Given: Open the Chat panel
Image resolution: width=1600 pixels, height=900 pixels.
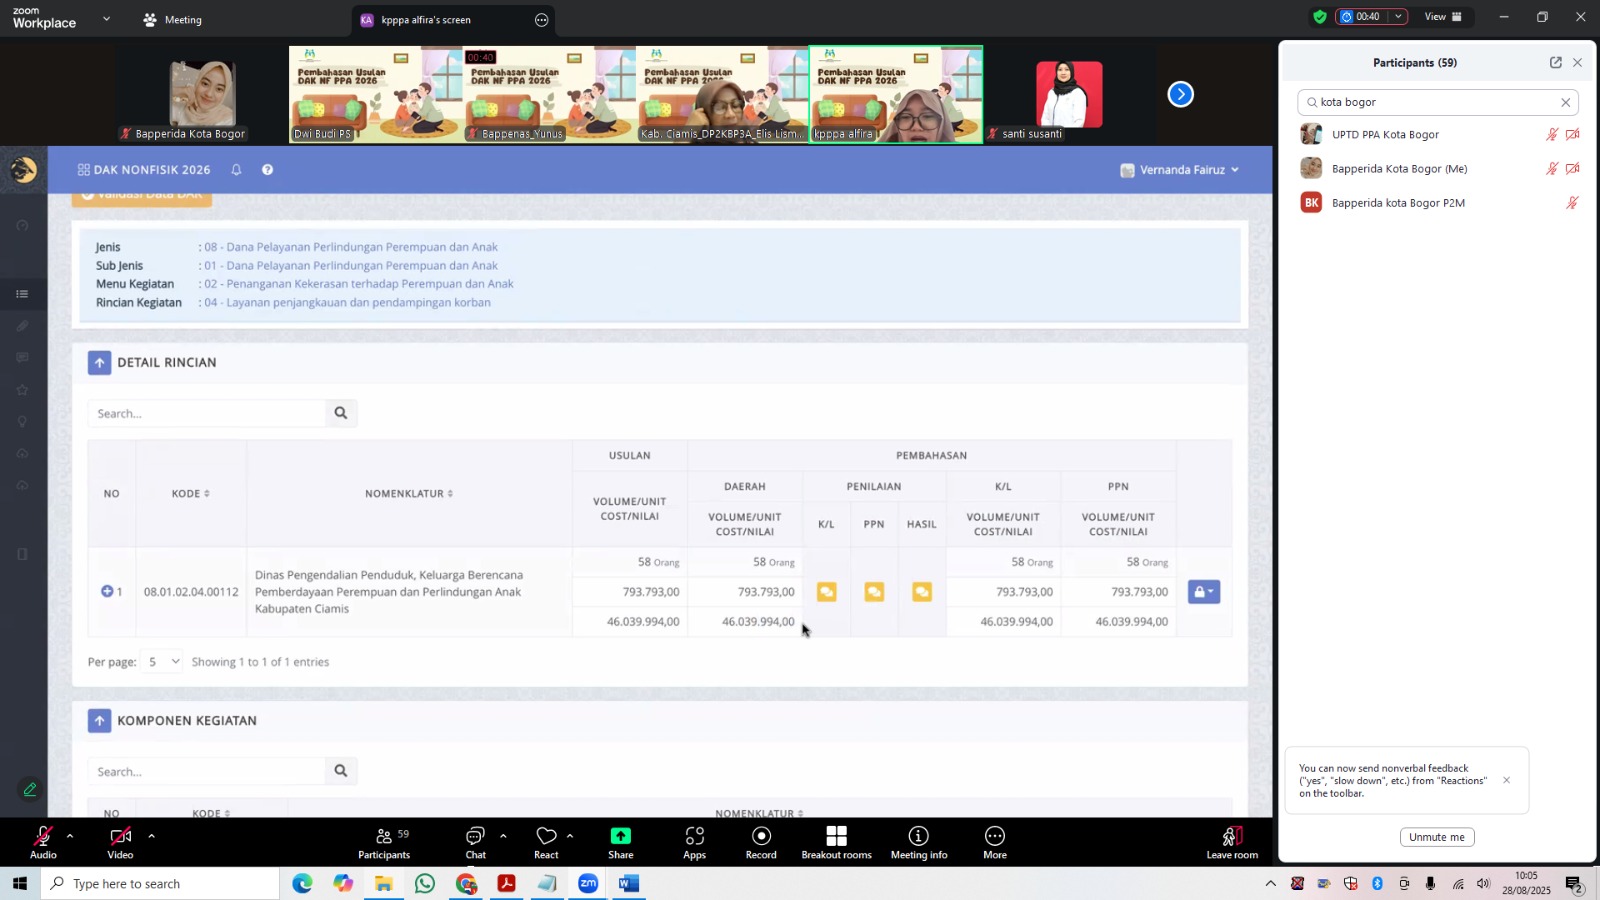Looking at the screenshot, I should pos(476,842).
